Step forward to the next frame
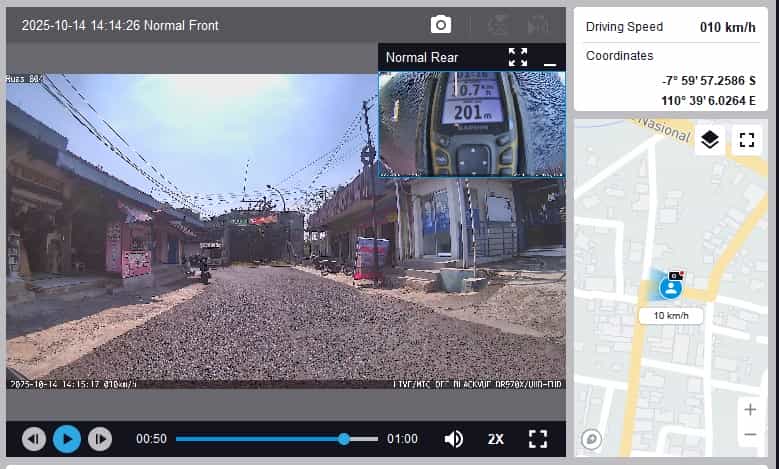The image size is (779, 469). [x=99, y=439]
